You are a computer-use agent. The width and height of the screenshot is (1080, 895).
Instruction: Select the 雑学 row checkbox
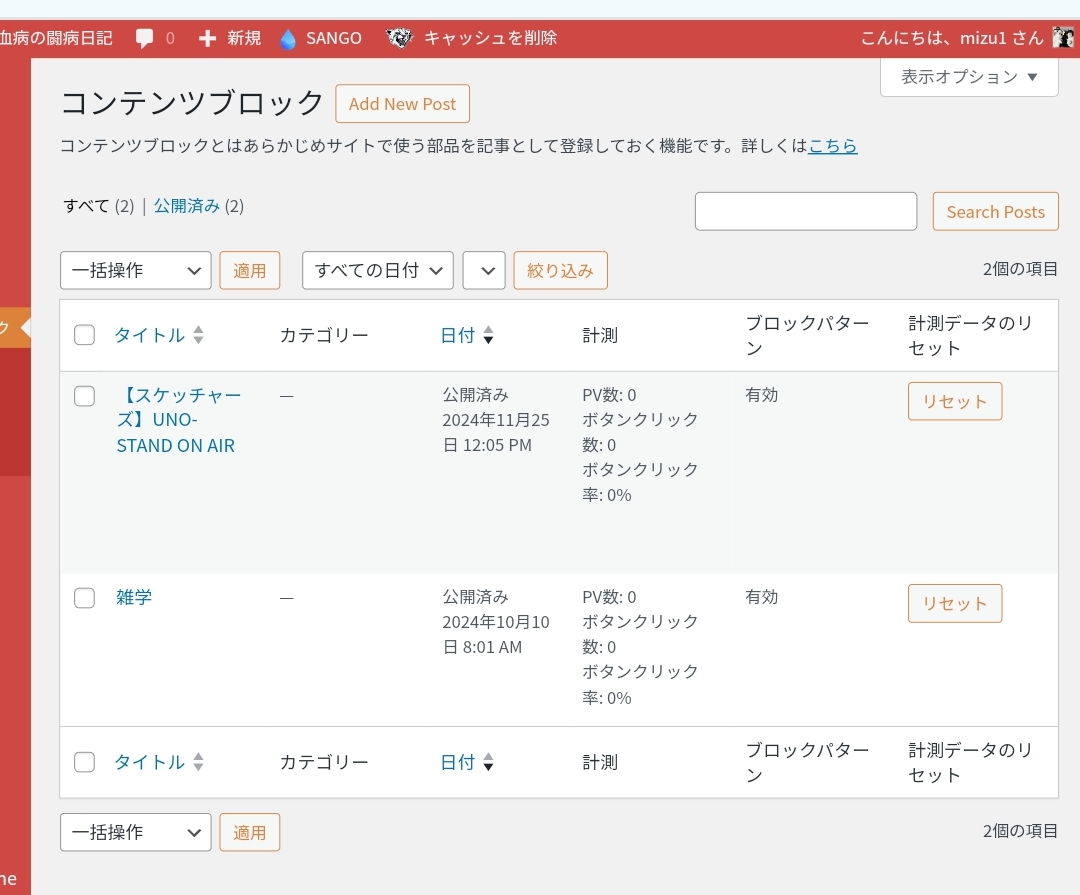(x=84, y=597)
